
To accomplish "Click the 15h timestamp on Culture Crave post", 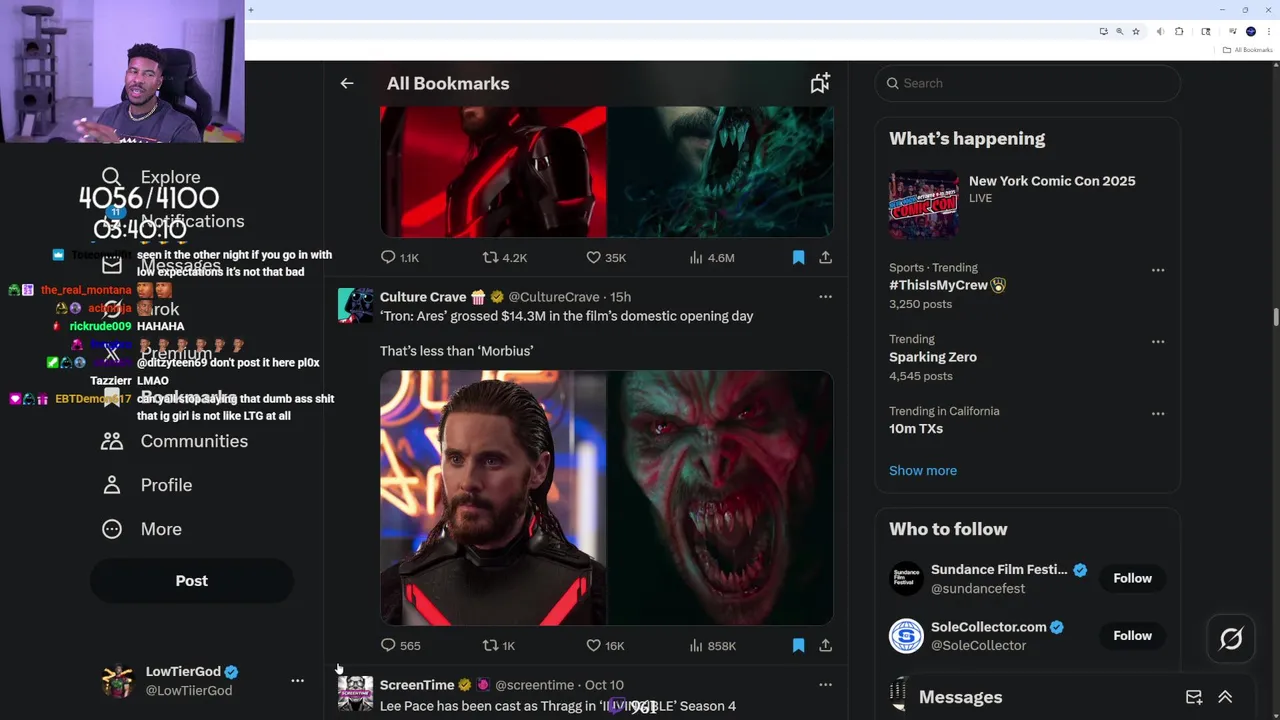I will (x=620, y=297).
